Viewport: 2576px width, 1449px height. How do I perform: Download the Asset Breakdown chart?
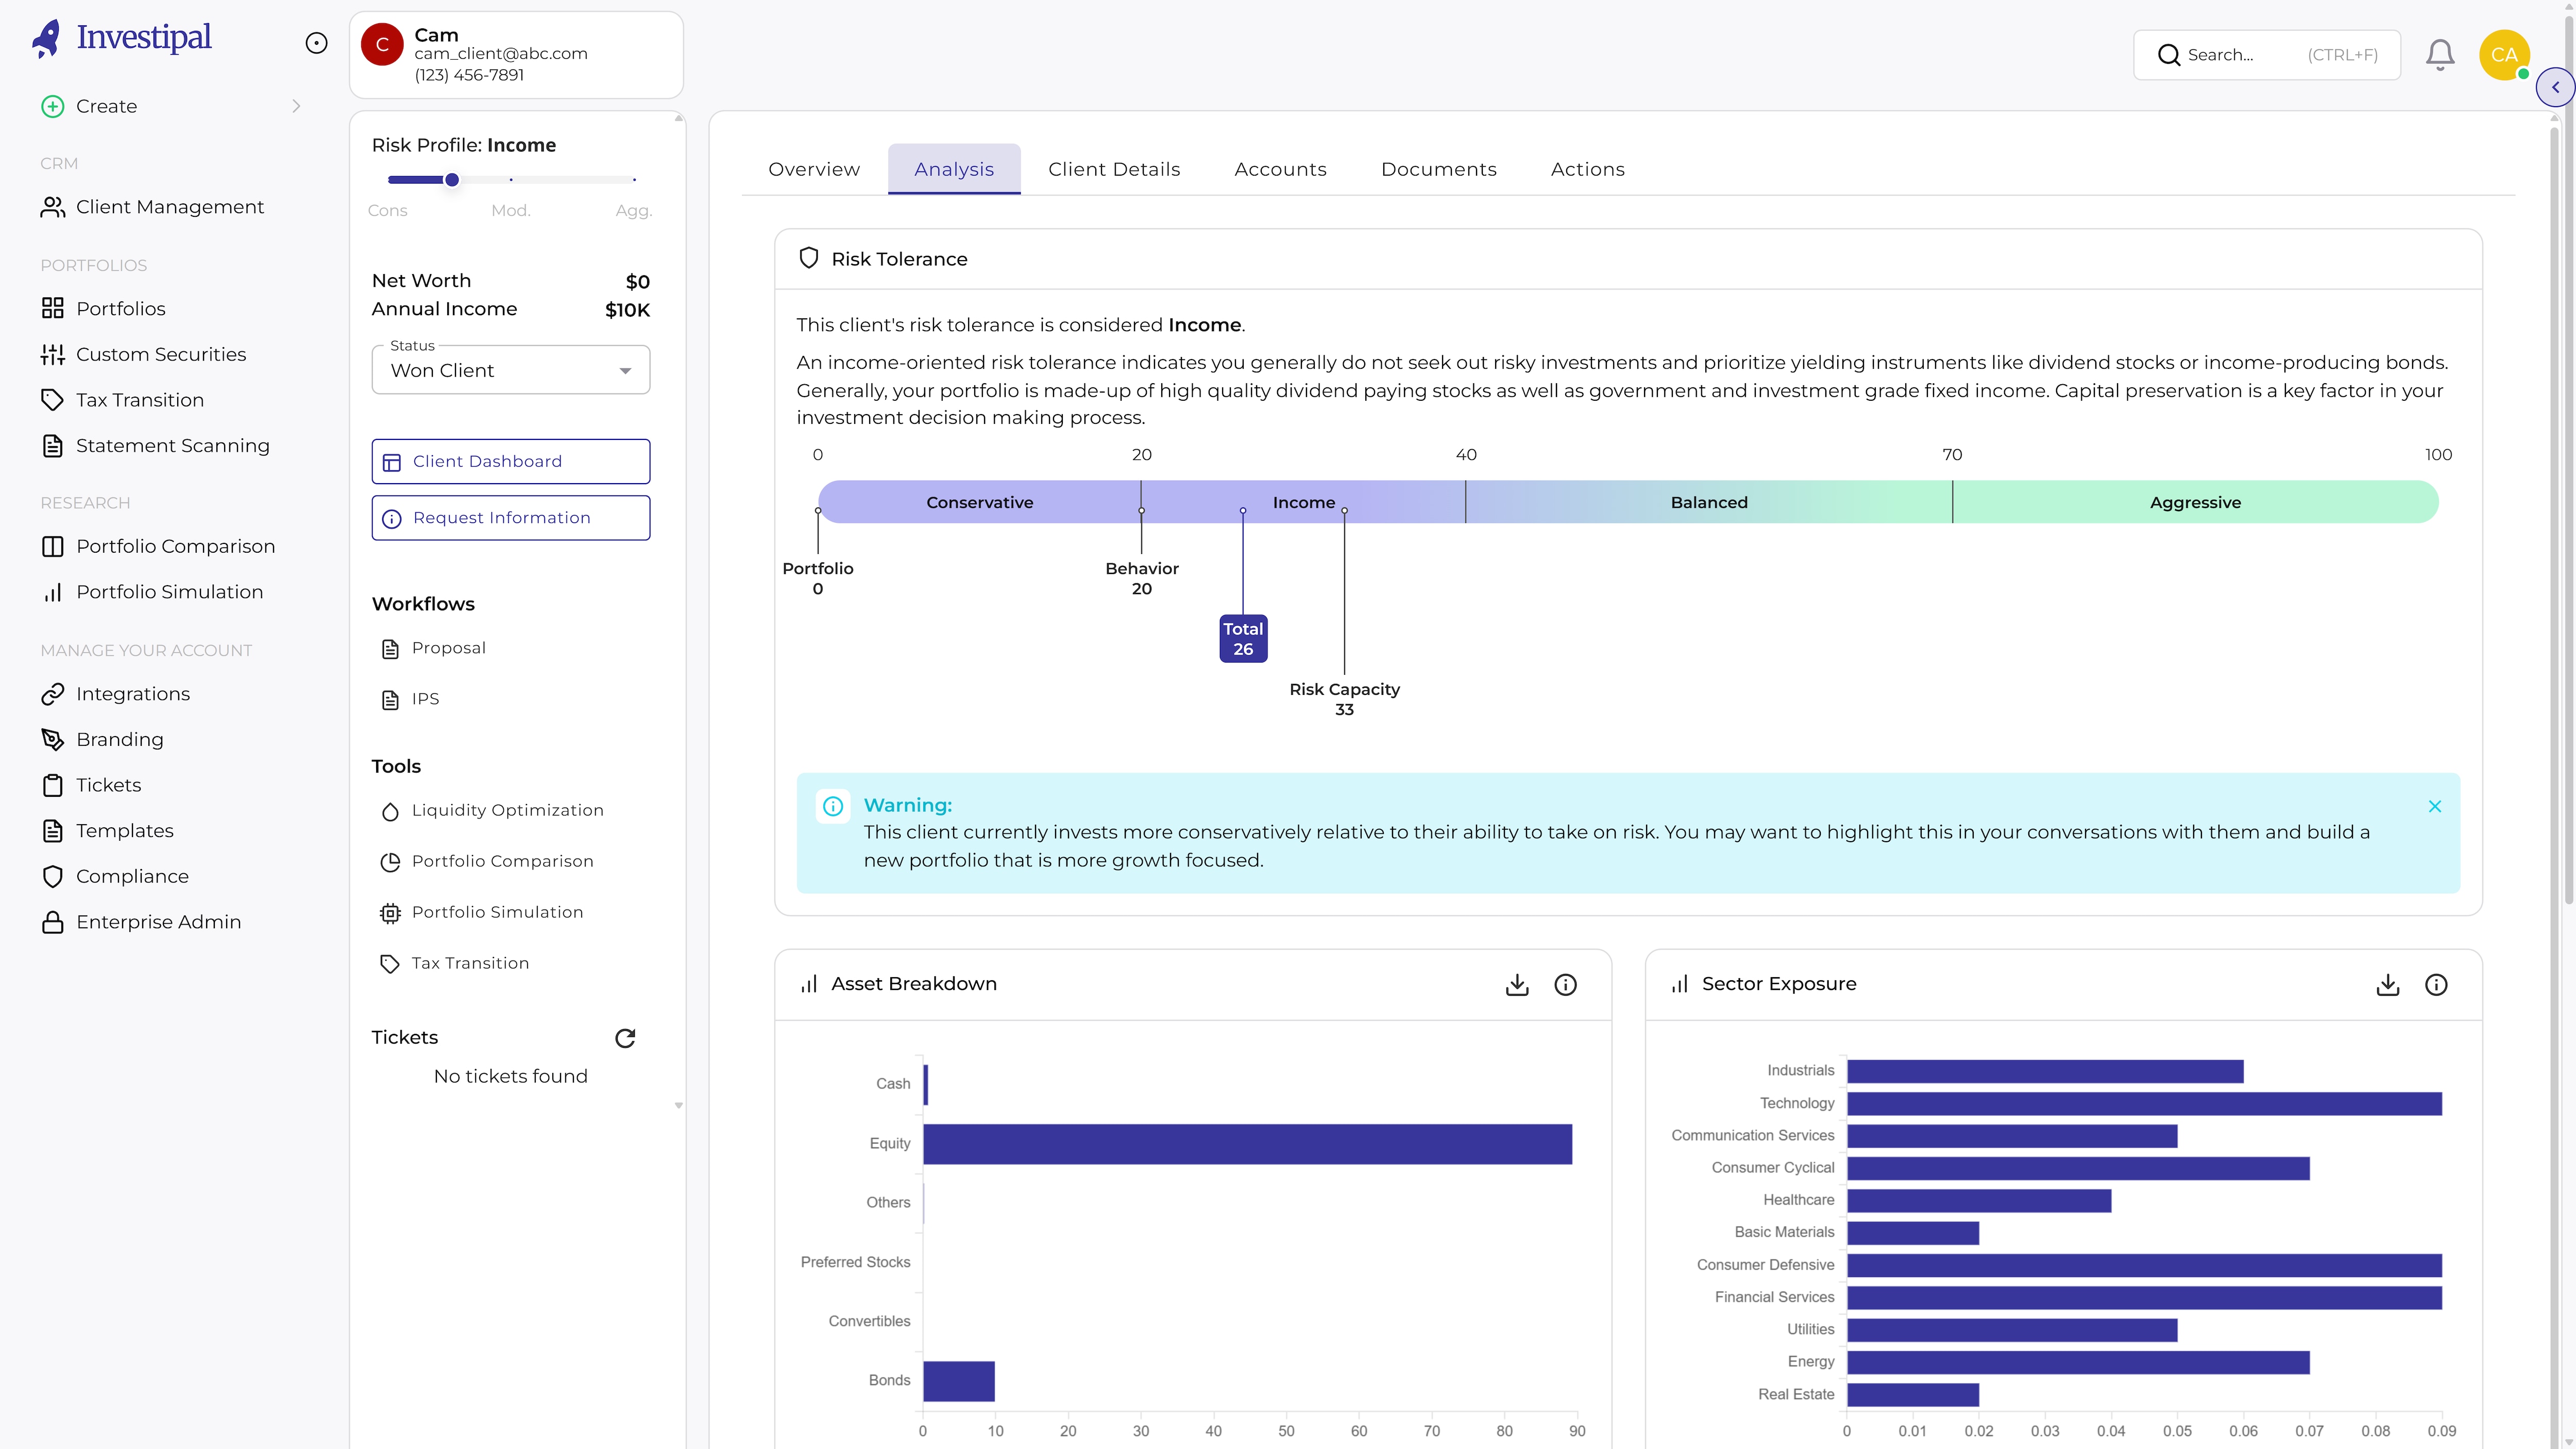(x=1516, y=984)
